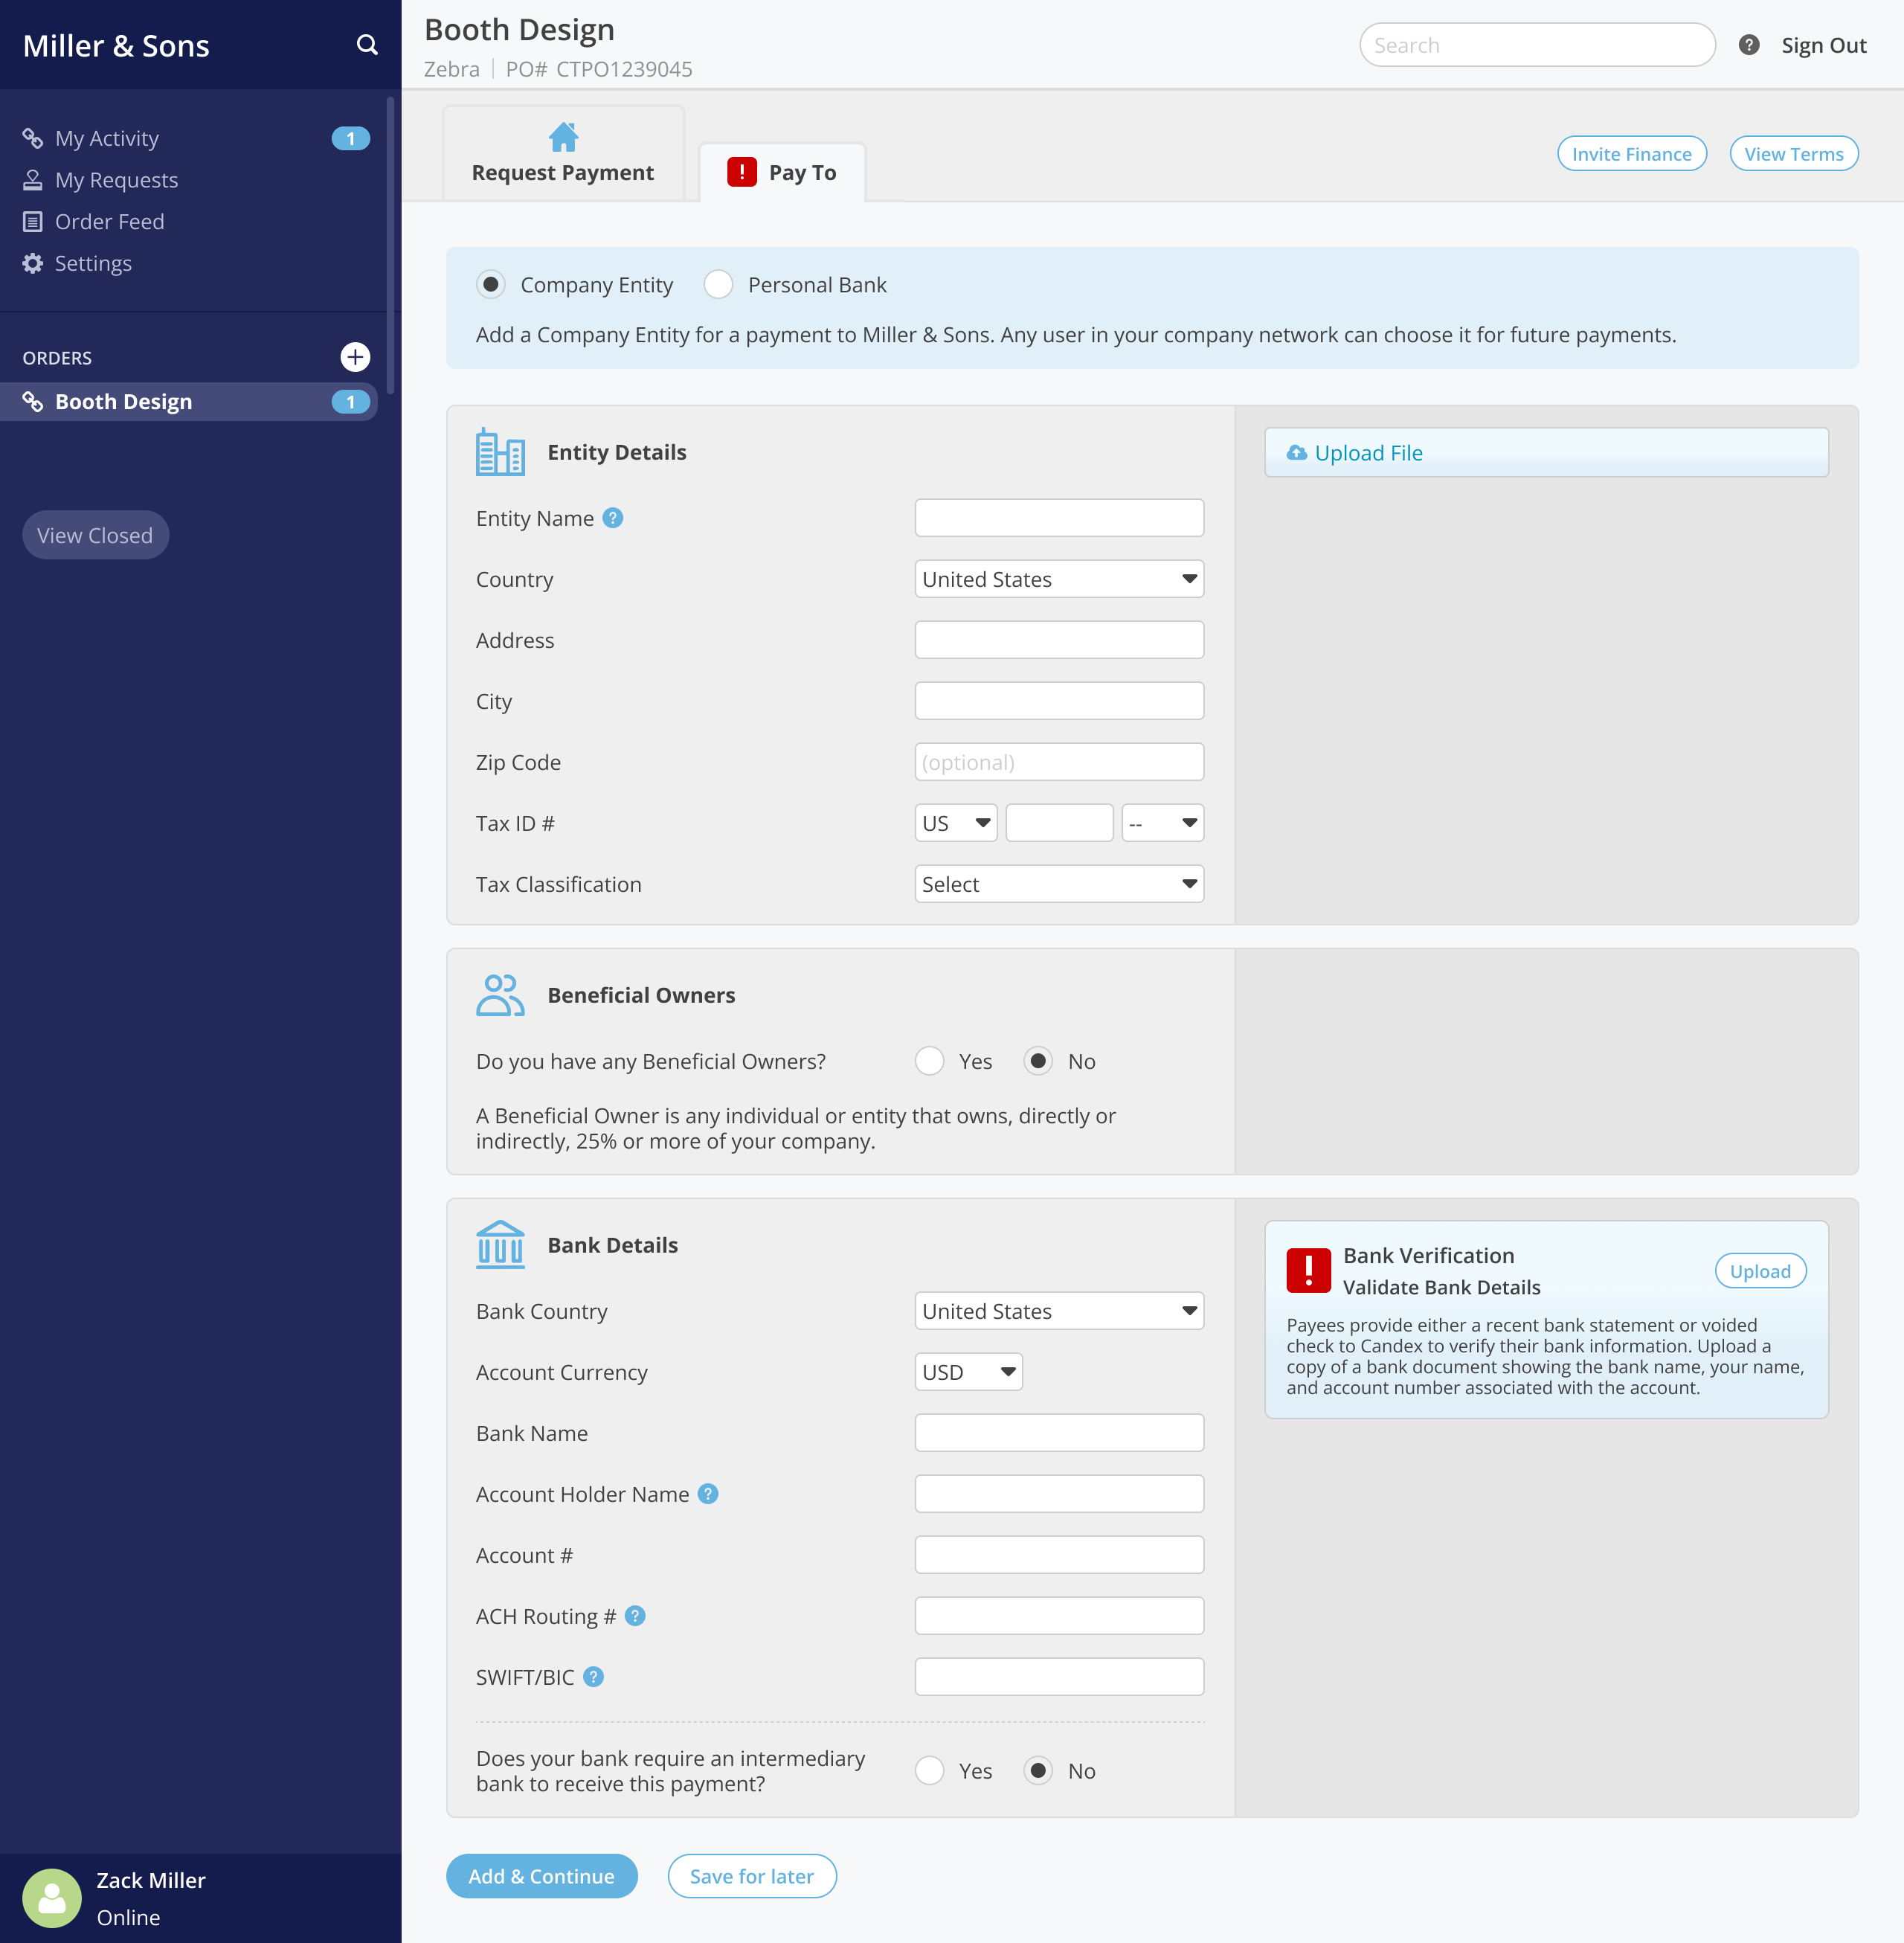
Task: Switch to the Request Payment tab
Action: tap(563, 152)
